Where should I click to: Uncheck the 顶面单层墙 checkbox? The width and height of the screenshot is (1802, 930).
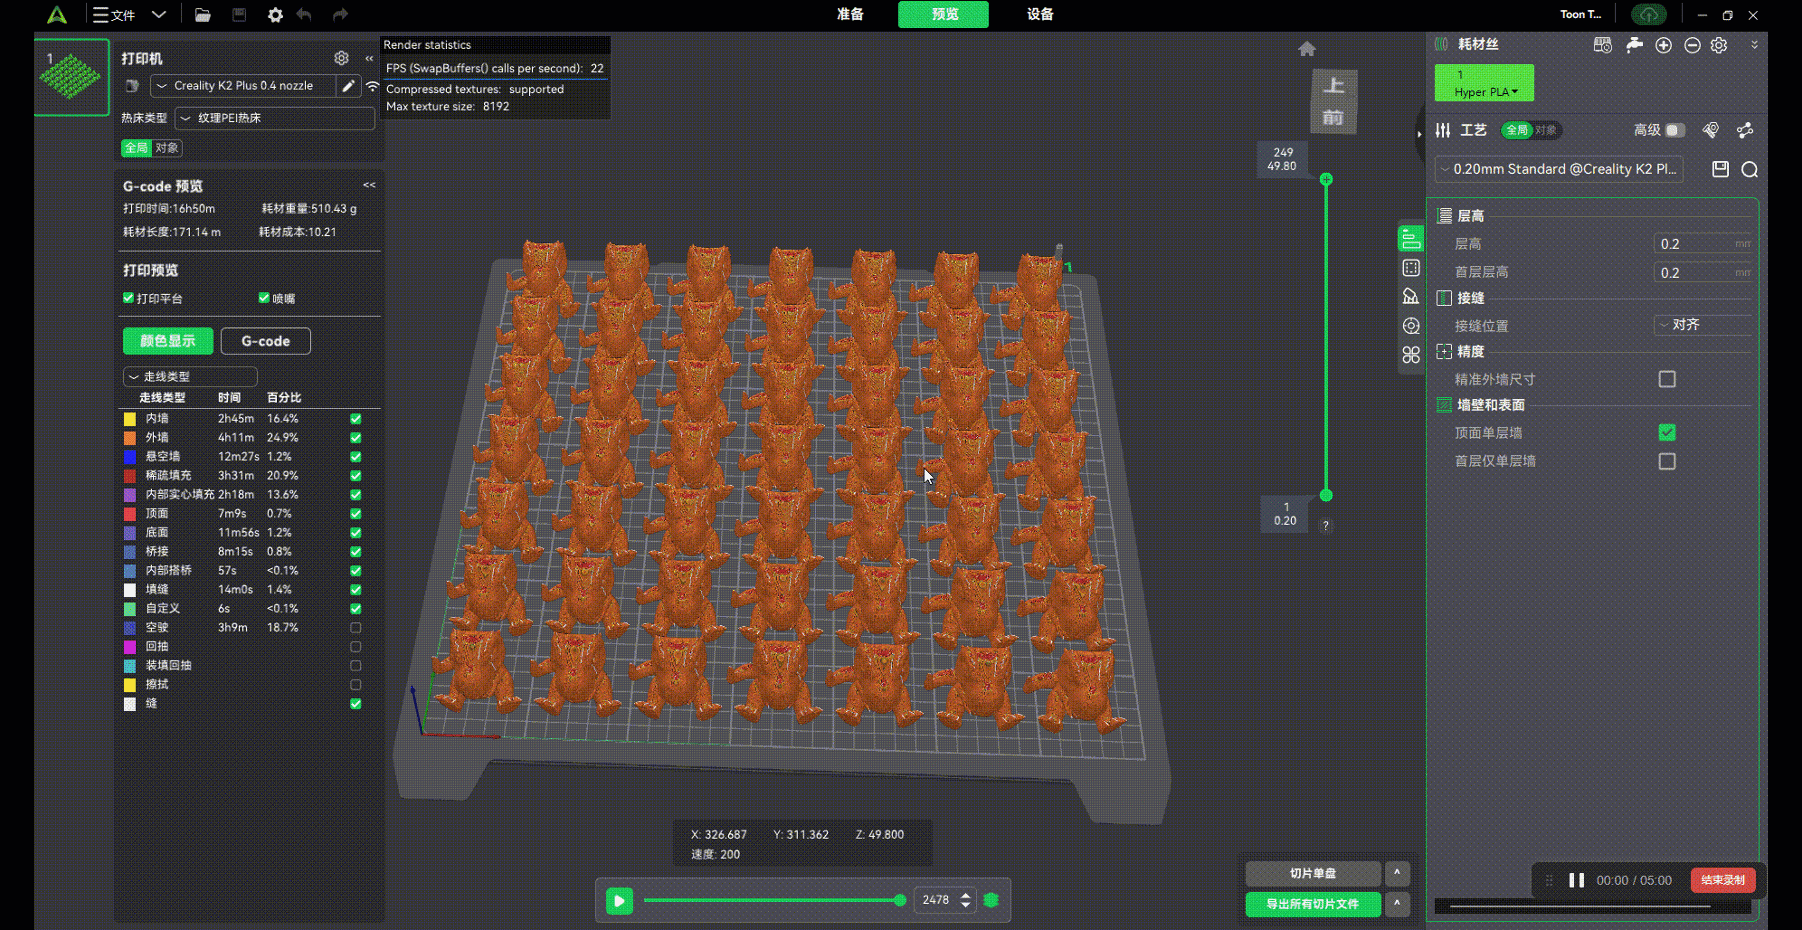click(1666, 432)
